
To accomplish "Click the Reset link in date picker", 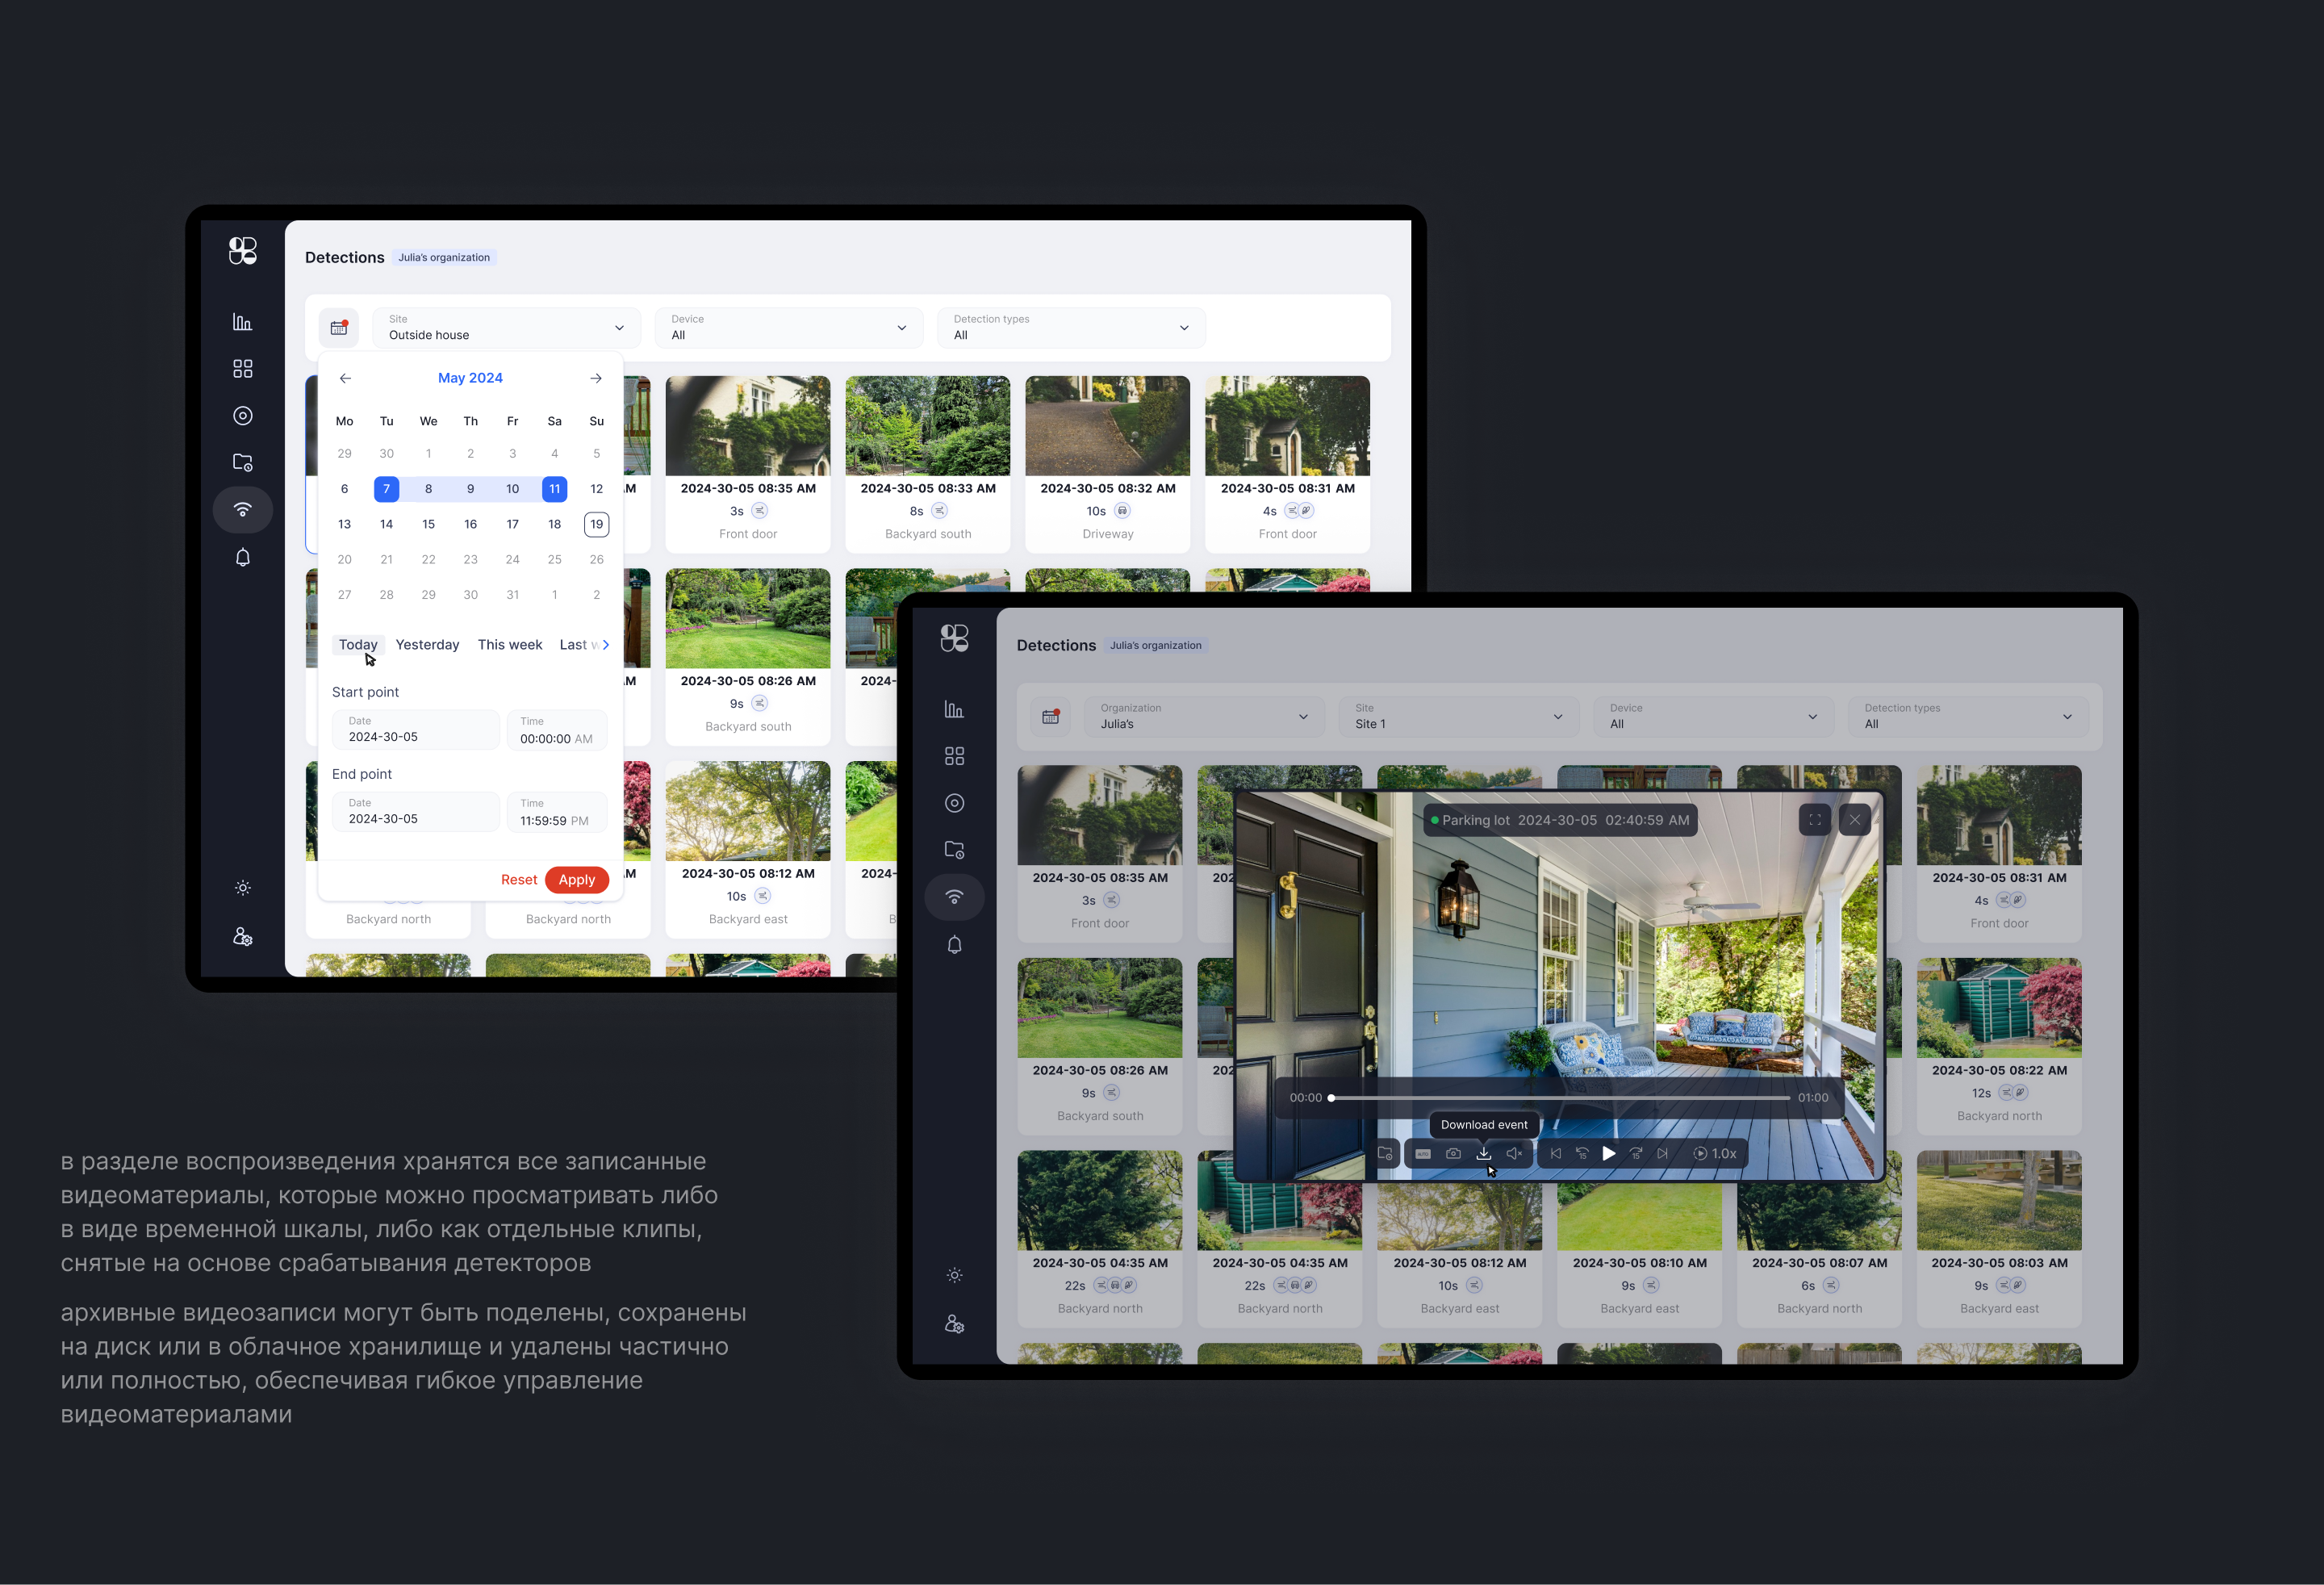I will [x=518, y=880].
